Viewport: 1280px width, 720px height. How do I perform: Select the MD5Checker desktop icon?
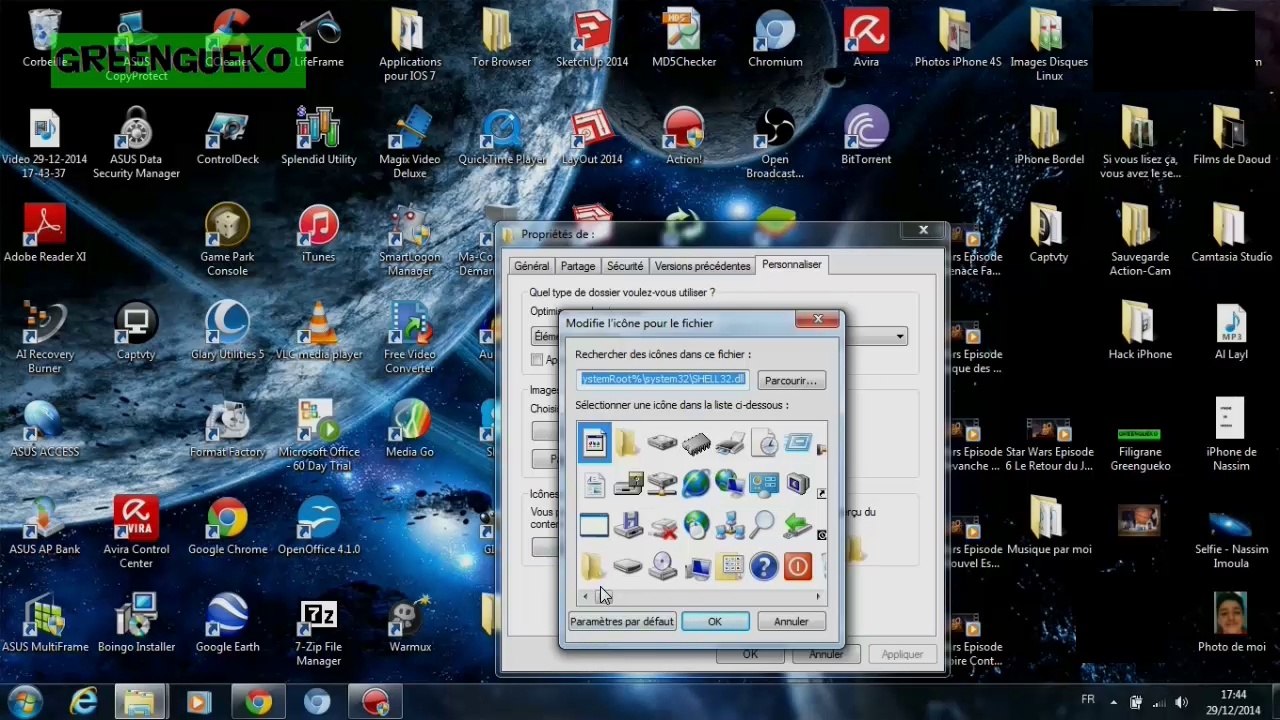click(684, 40)
